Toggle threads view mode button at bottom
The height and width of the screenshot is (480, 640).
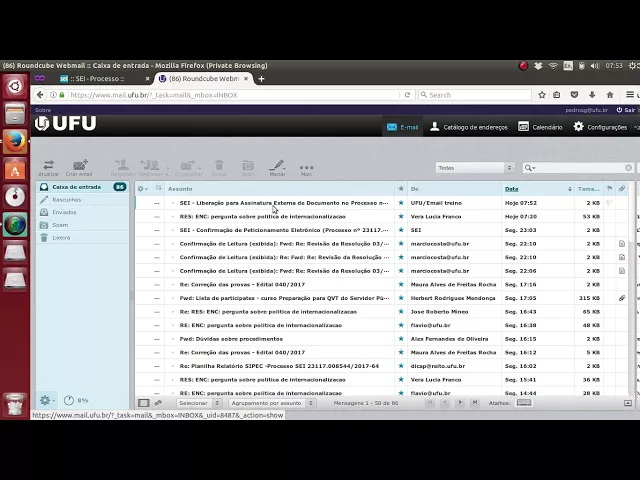click(158, 403)
